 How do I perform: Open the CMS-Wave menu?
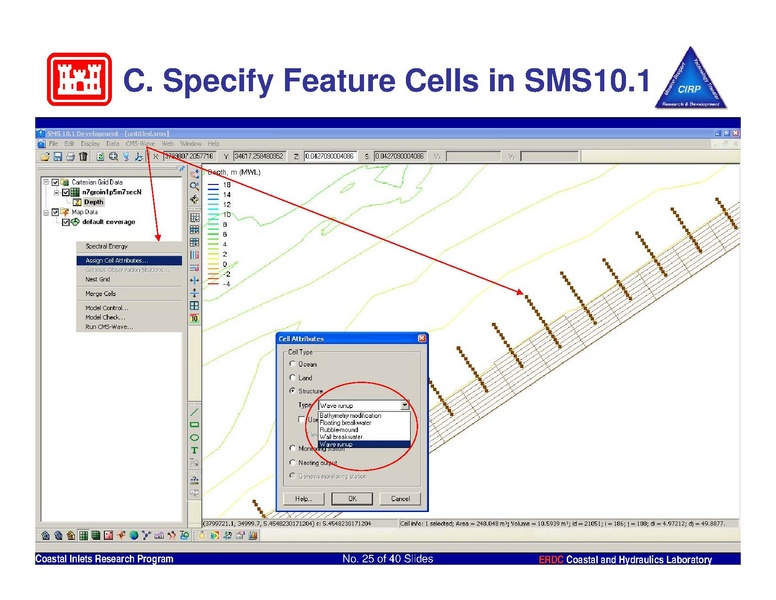pyautogui.click(x=140, y=144)
